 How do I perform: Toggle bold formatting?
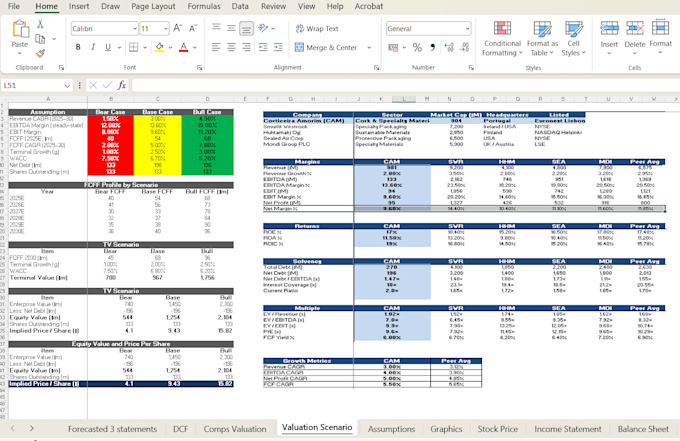[x=78, y=47]
